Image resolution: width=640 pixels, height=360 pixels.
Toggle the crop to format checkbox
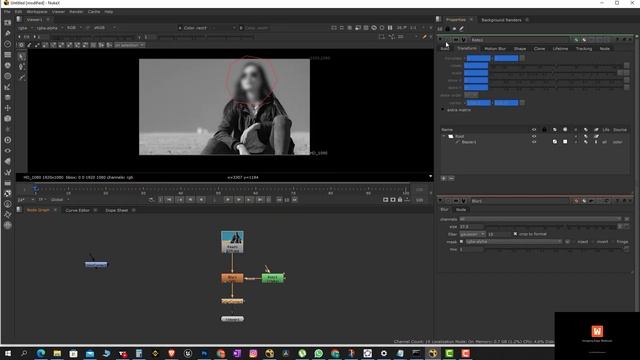click(x=515, y=234)
